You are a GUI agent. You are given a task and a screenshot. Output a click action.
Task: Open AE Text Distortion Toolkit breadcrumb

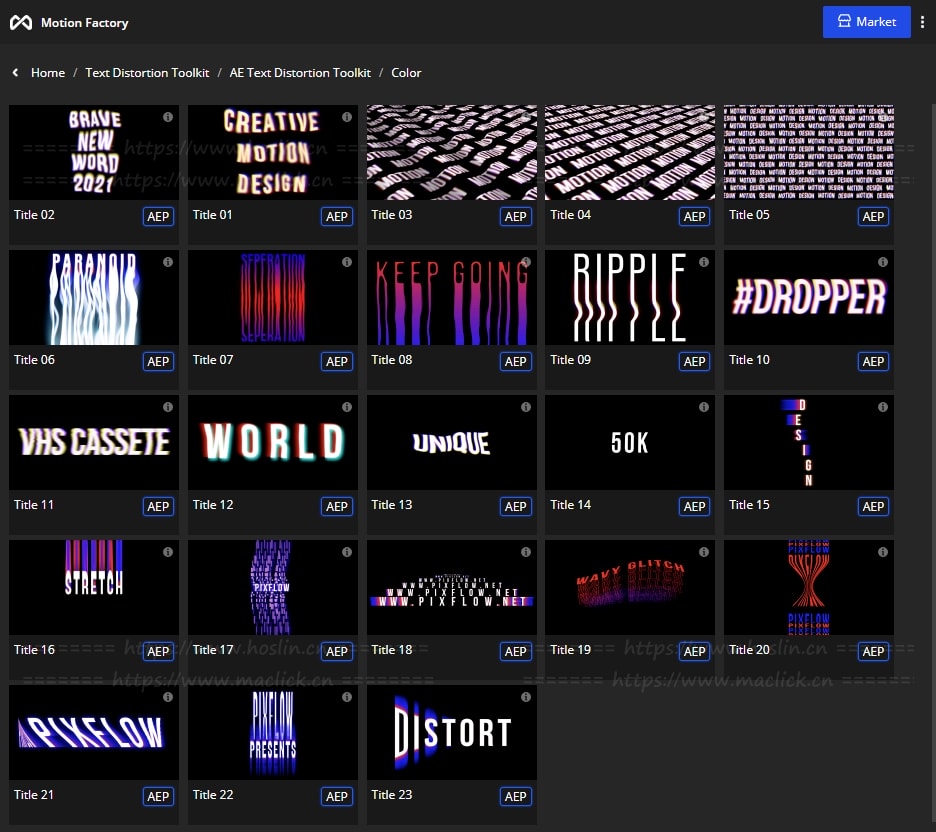300,73
